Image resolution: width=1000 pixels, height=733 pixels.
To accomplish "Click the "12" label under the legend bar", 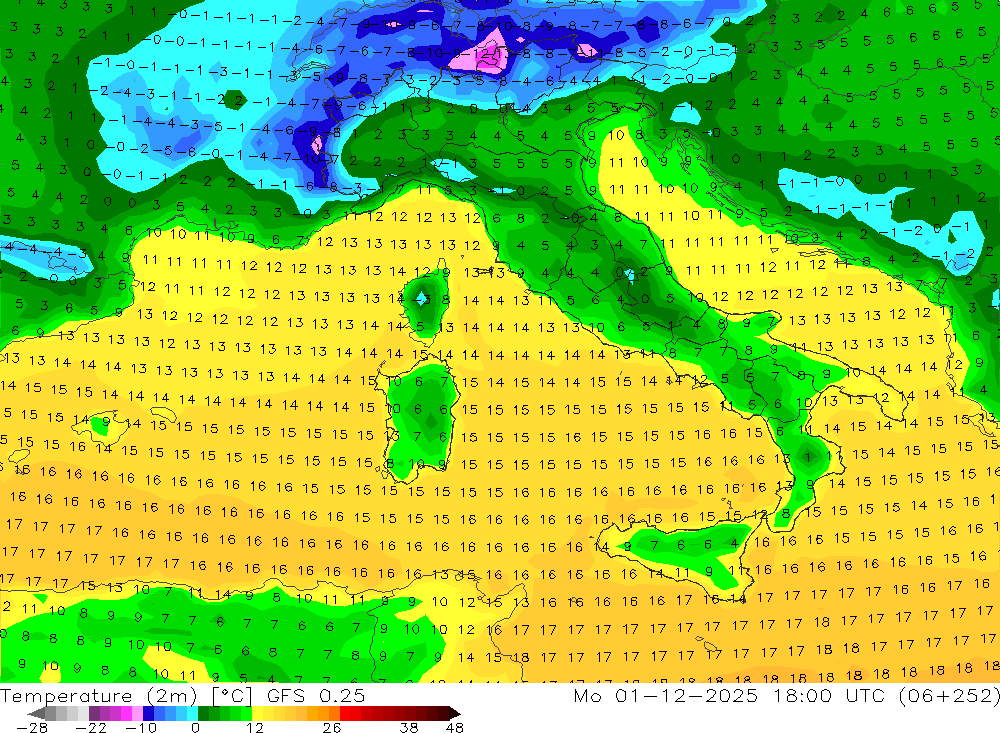I will pos(255,727).
